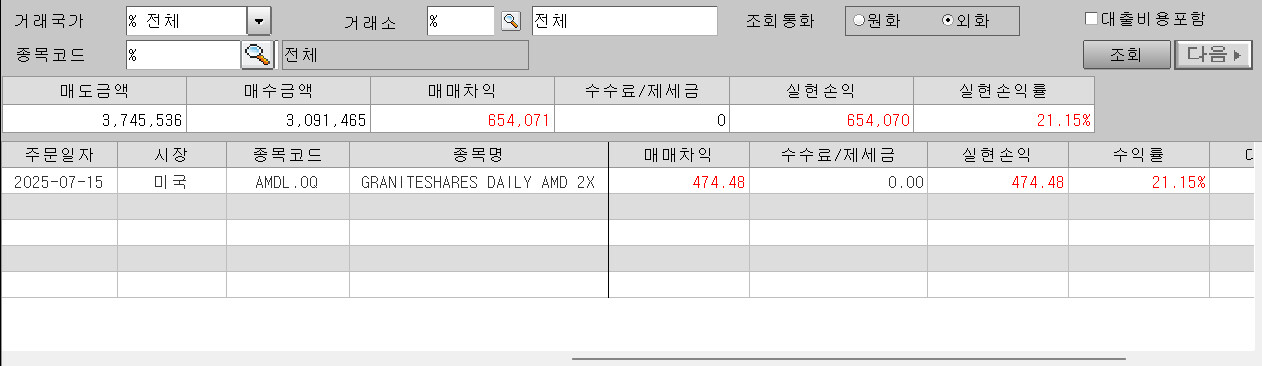Viewport: 1262px width, 366px height.
Task: Click the 수익률 column header
Action: [1139, 155]
